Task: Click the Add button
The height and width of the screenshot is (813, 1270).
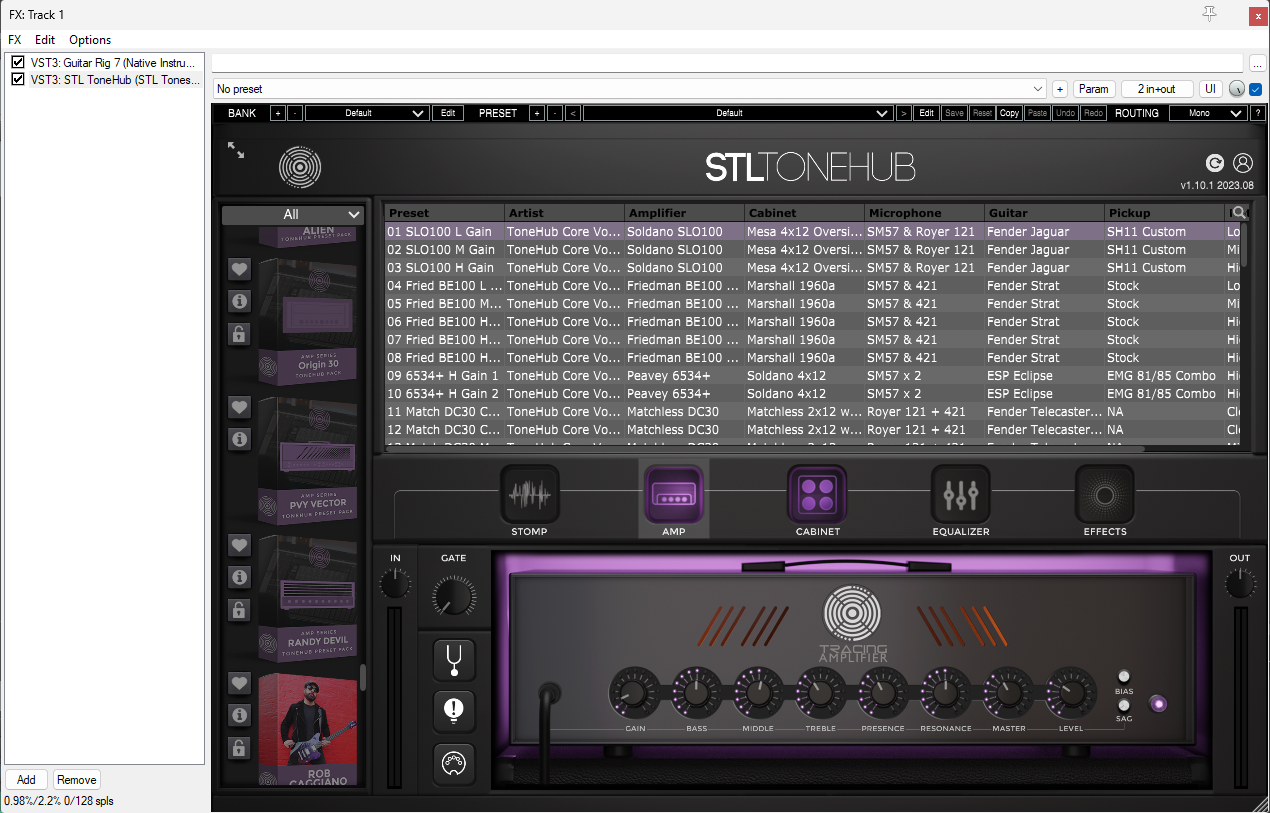Action: coord(26,780)
